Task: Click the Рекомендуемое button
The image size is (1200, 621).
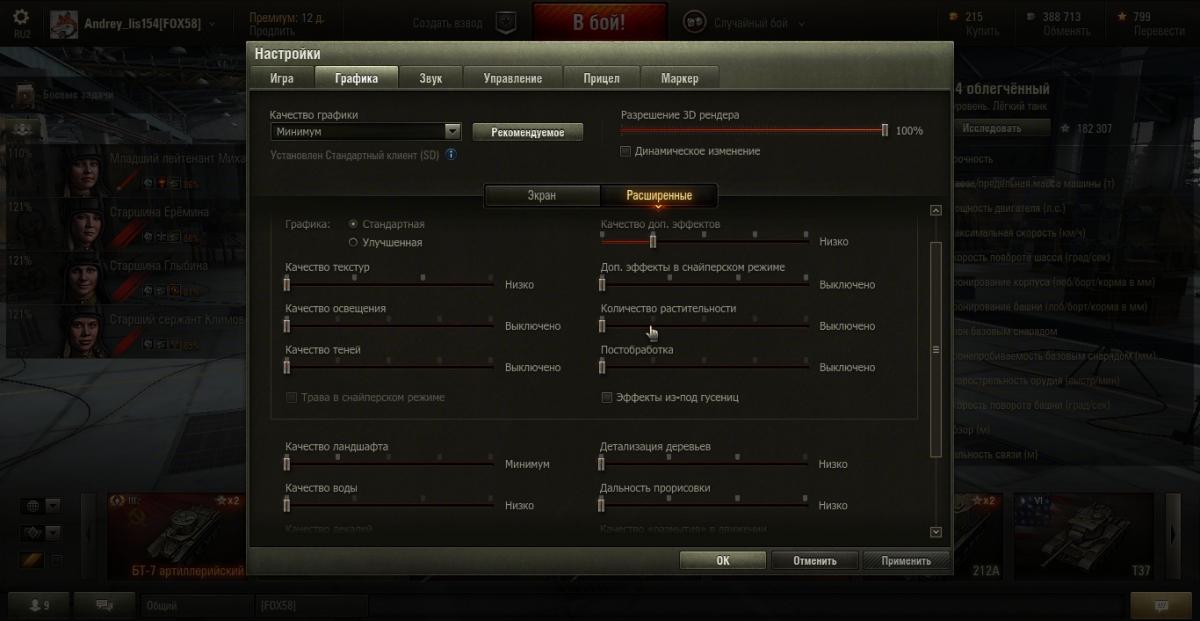Action: click(x=527, y=132)
